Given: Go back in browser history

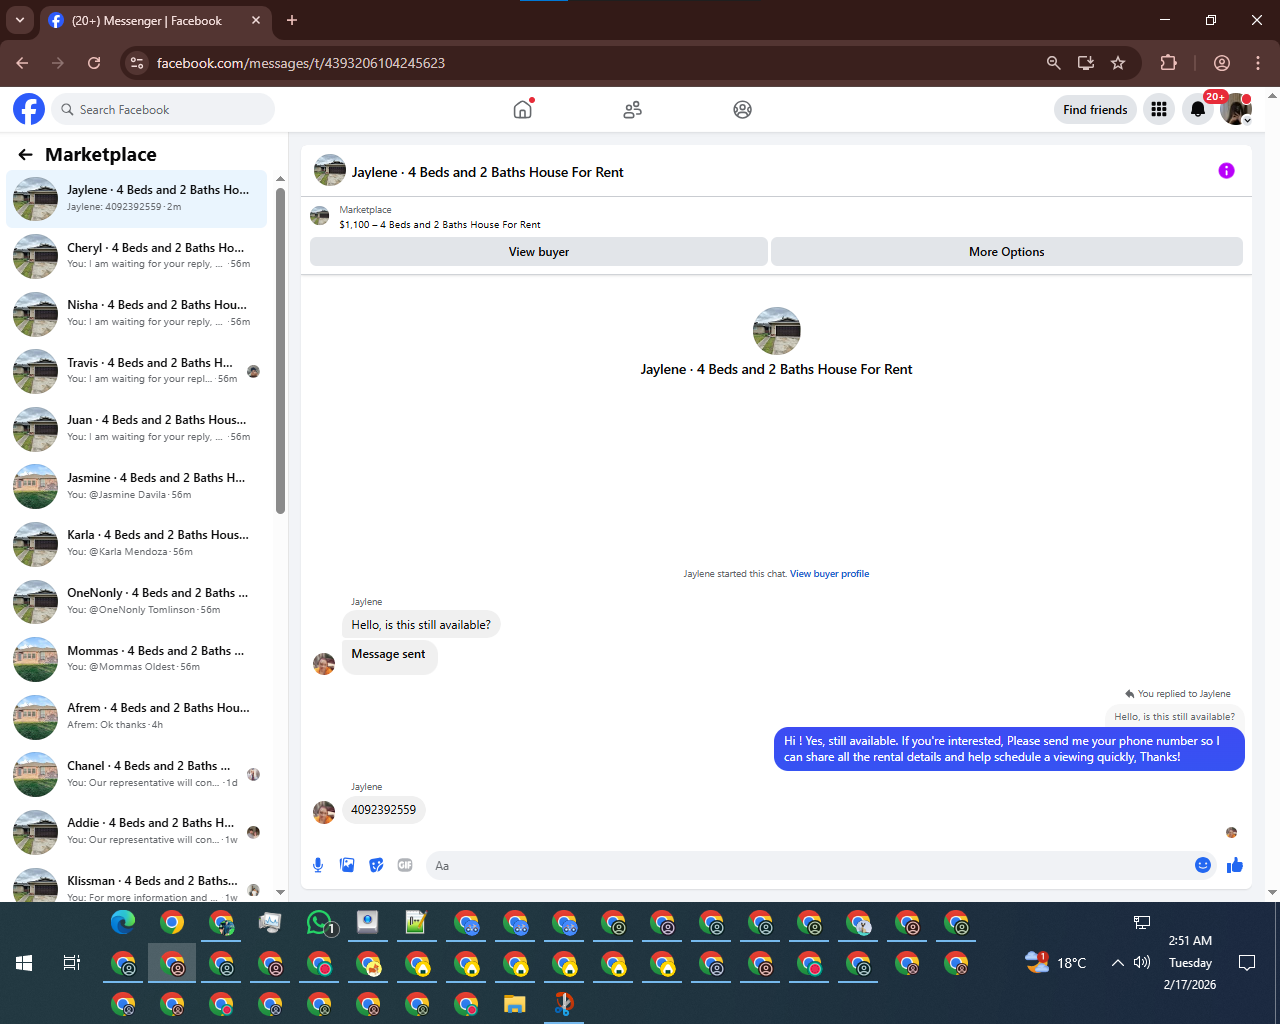Looking at the screenshot, I should point(22,63).
